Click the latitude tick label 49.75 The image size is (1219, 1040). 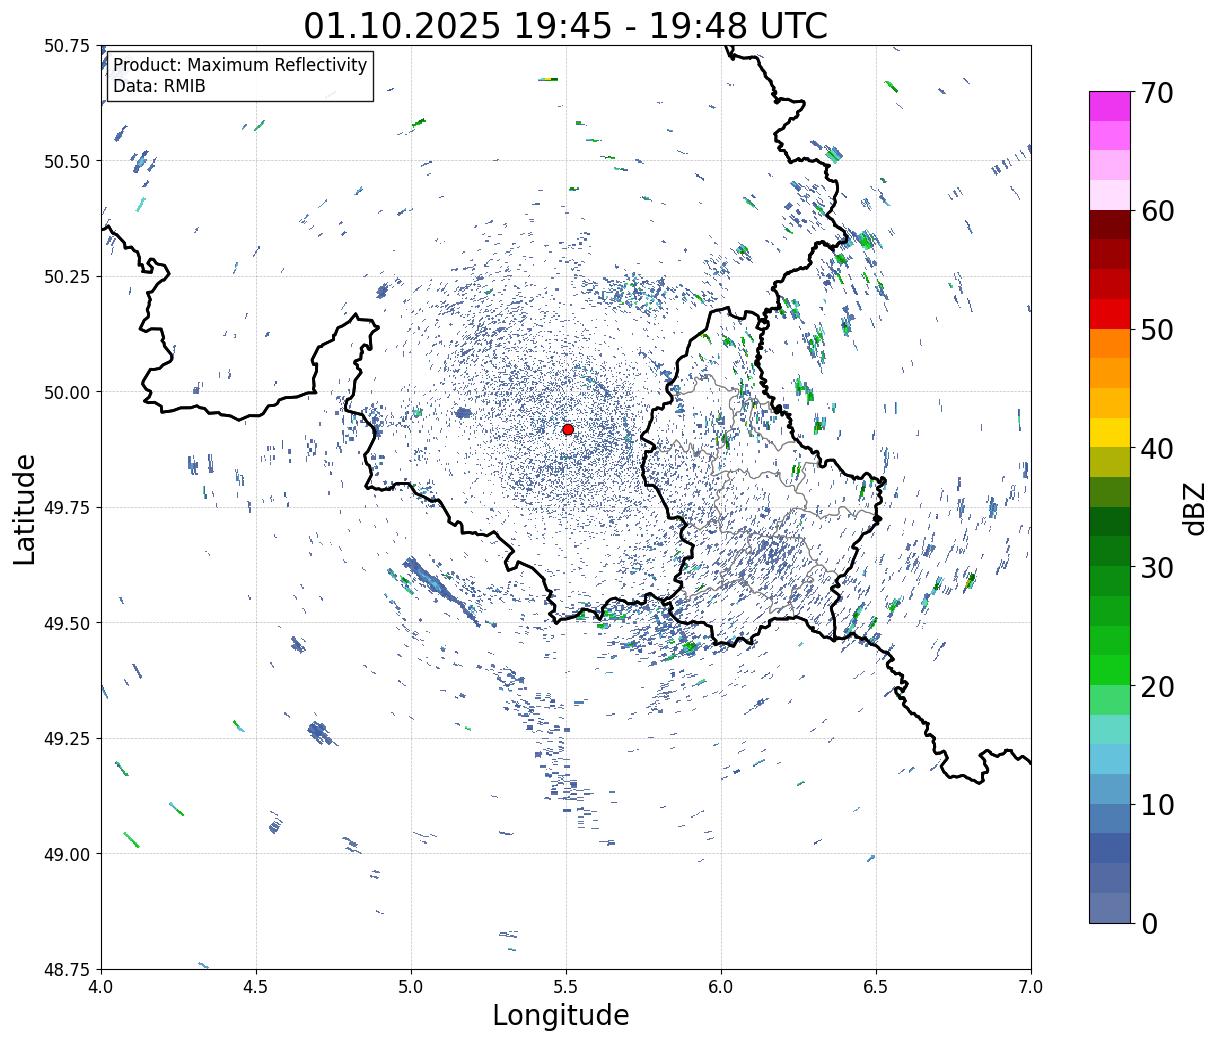(67, 508)
